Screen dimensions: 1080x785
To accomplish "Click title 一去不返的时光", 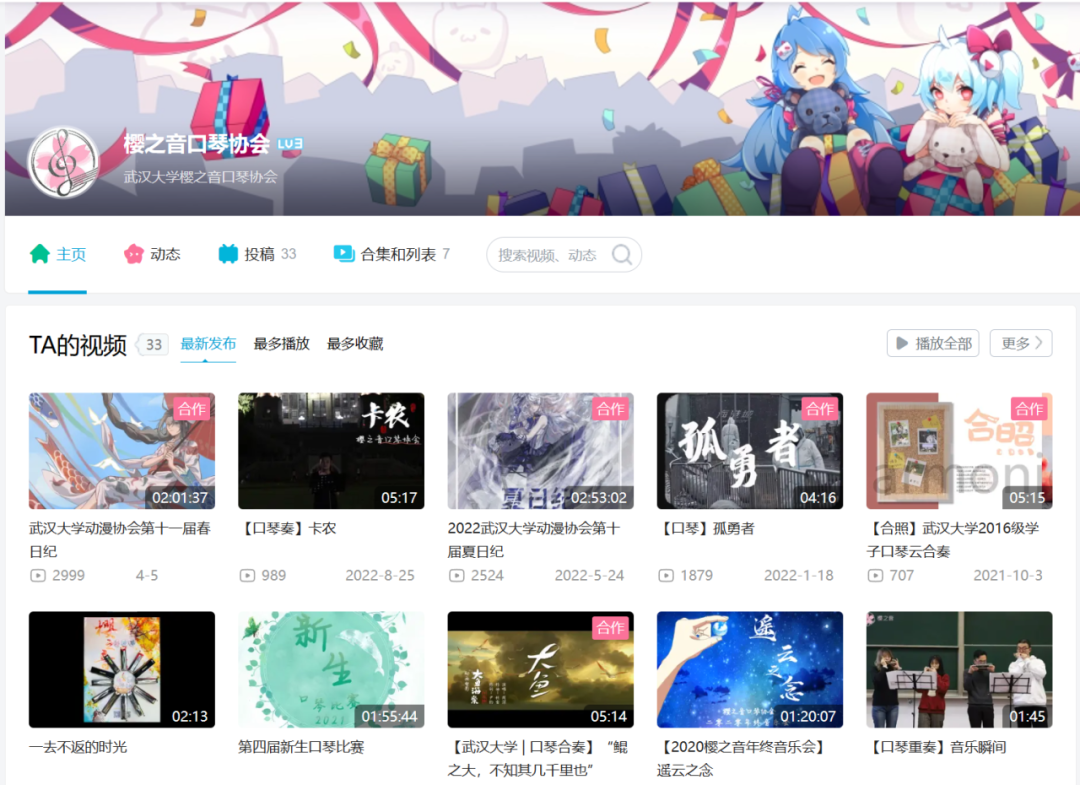I will click(78, 747).
